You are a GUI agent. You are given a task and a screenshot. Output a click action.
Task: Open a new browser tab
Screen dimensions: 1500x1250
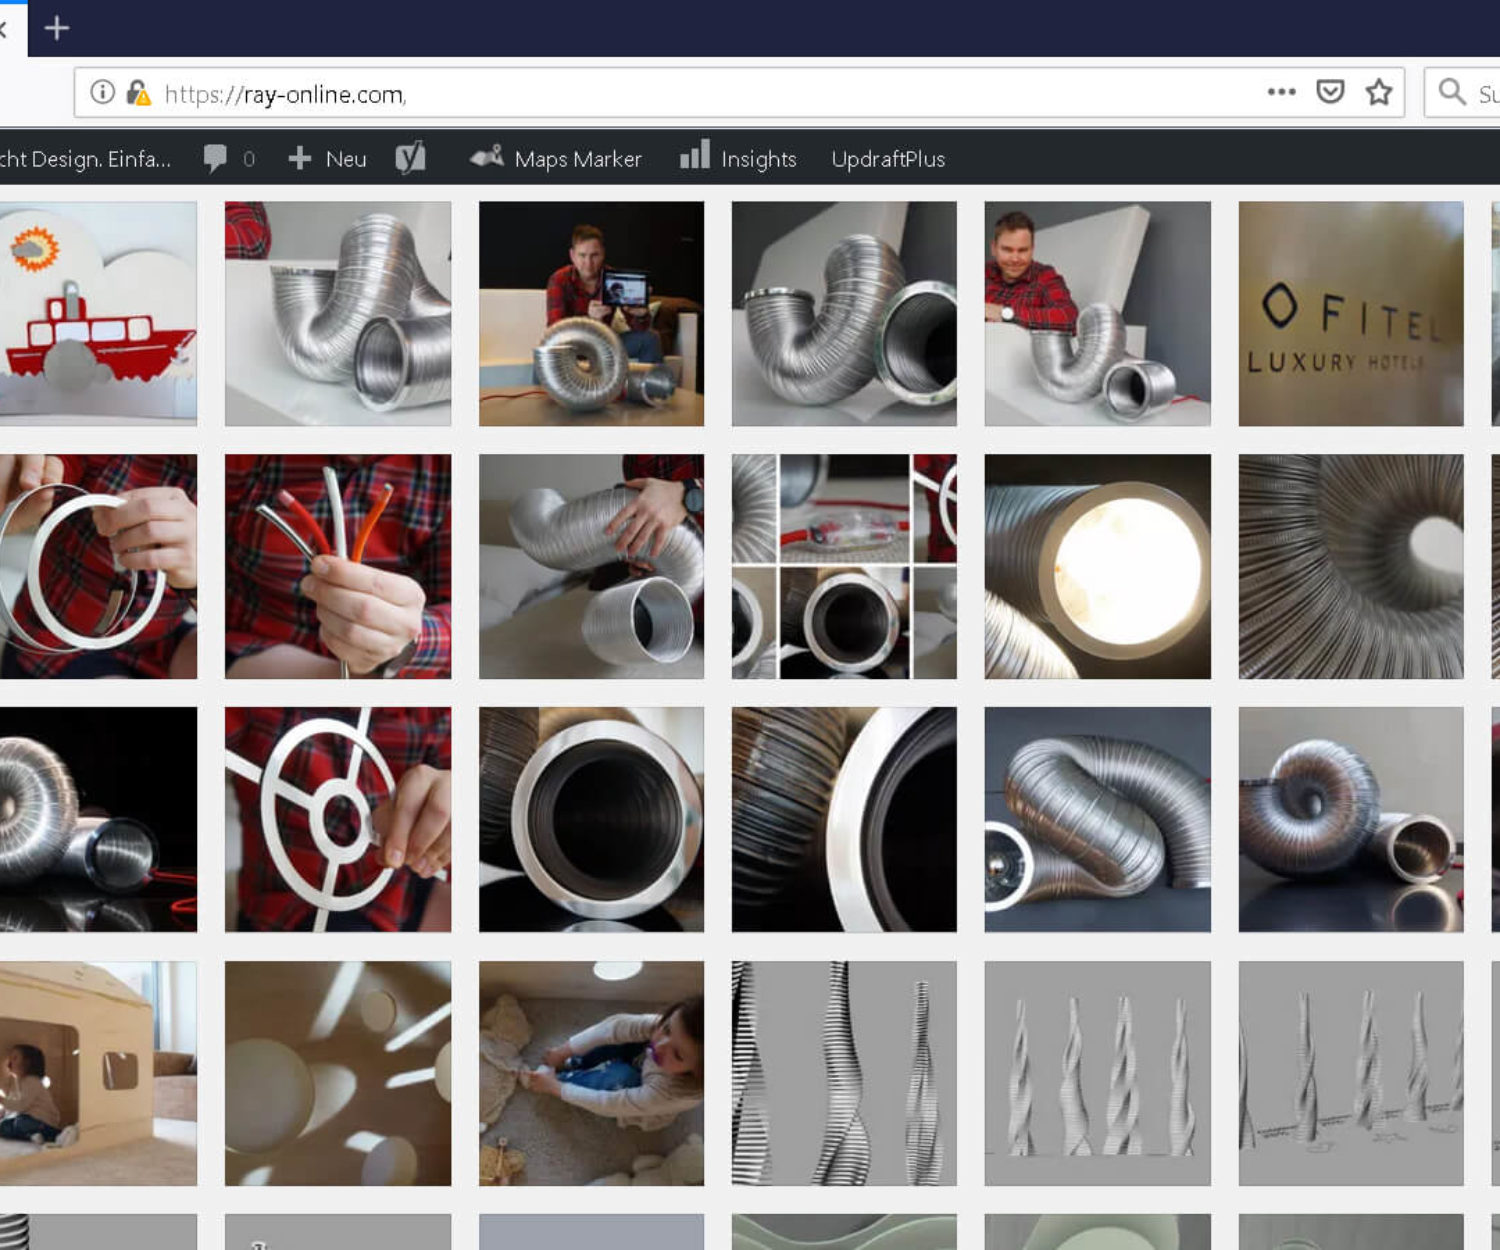57,28
